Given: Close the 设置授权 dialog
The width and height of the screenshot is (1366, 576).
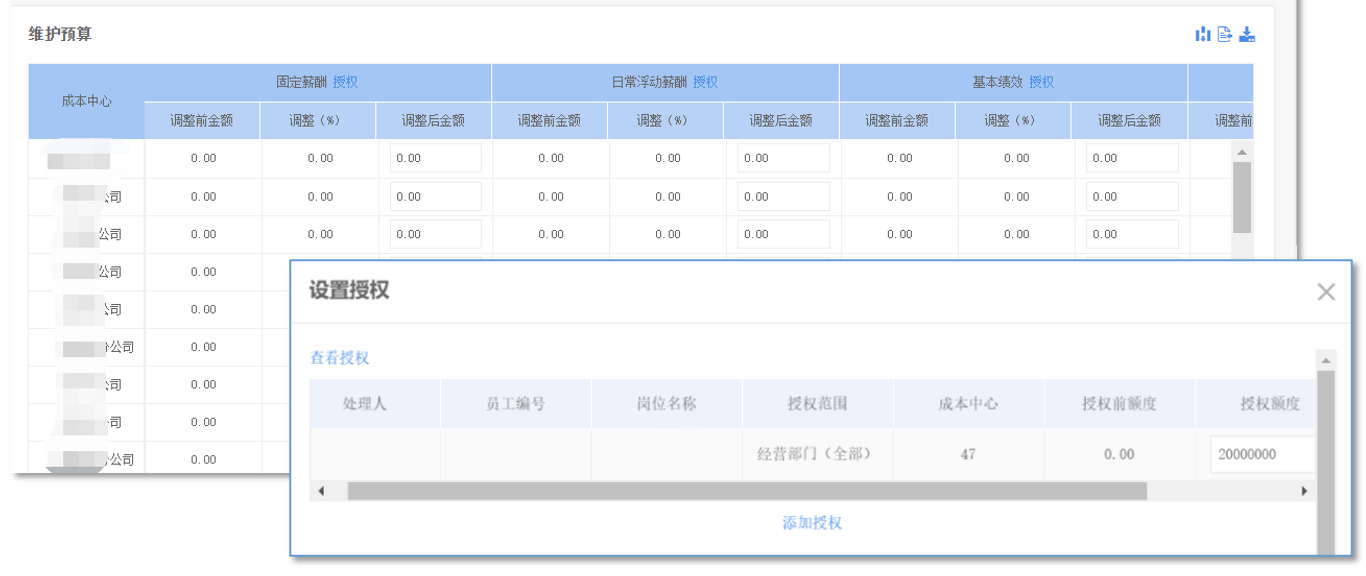Looking at the screenshot, I should coord(1326,292).
